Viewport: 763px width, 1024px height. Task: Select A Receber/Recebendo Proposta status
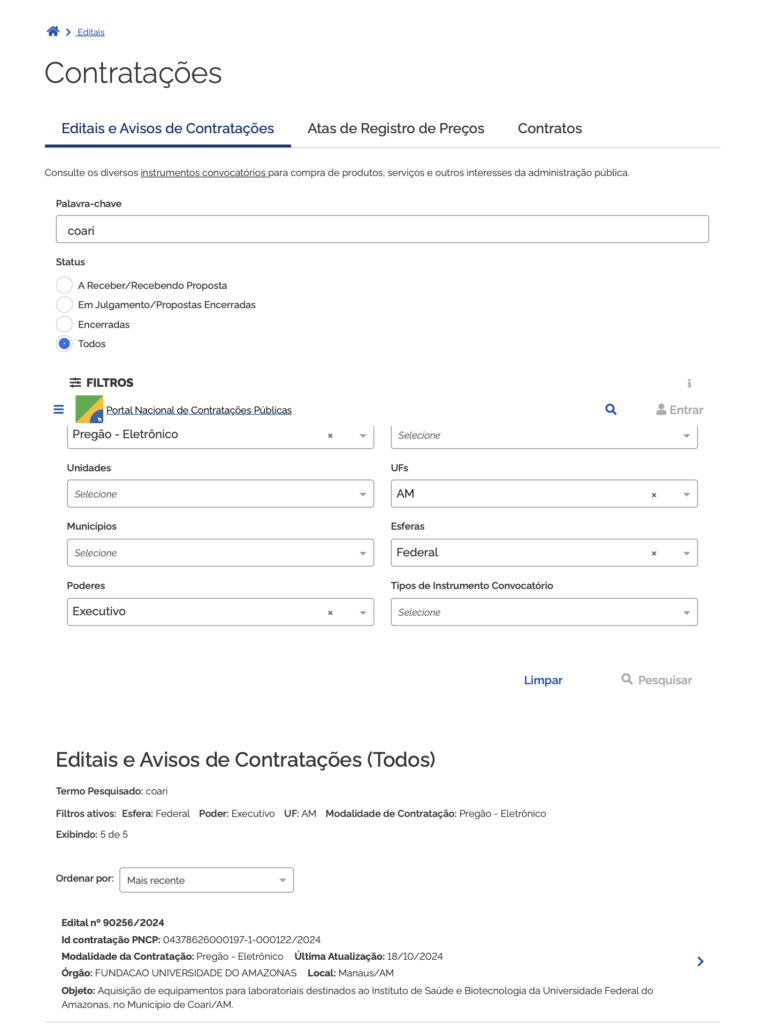(x=65, y=285)
